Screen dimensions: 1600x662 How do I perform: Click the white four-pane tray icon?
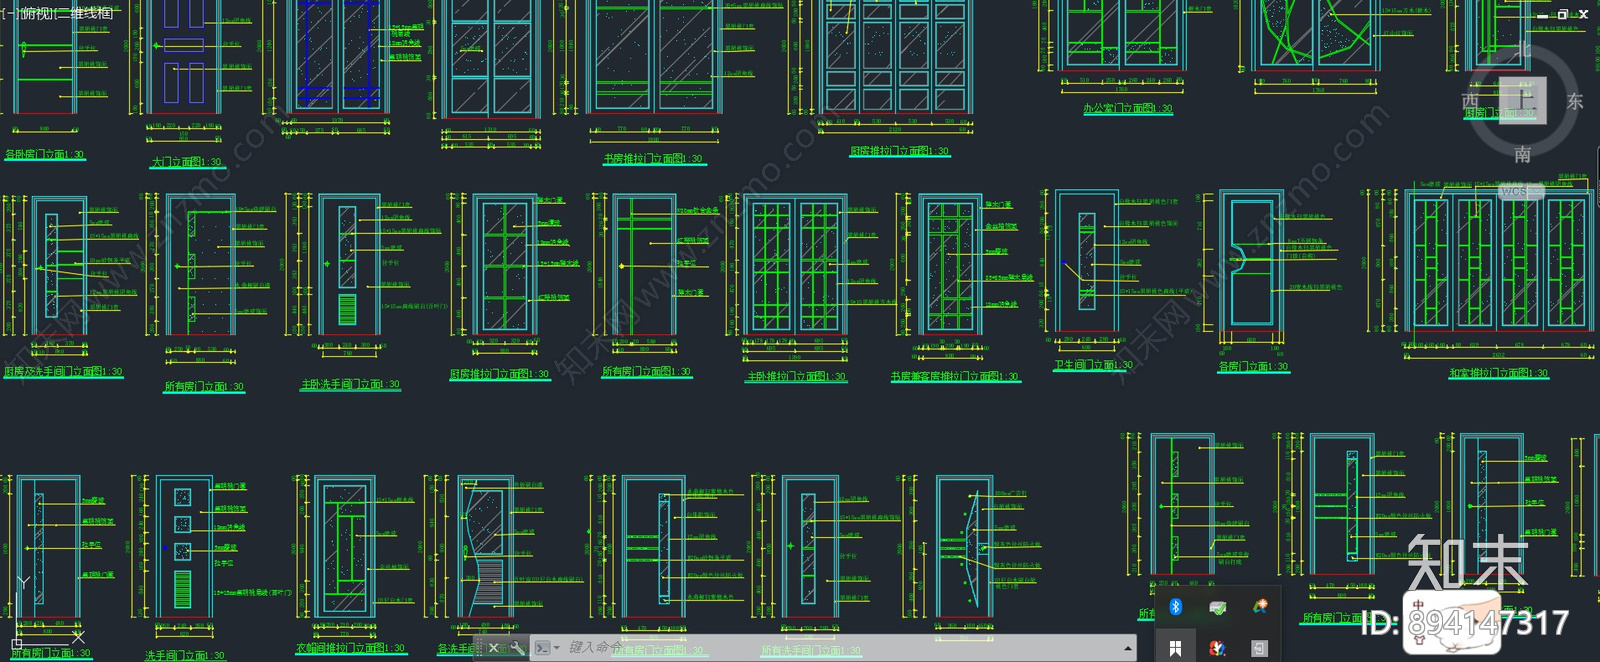tap(1176, 648)
